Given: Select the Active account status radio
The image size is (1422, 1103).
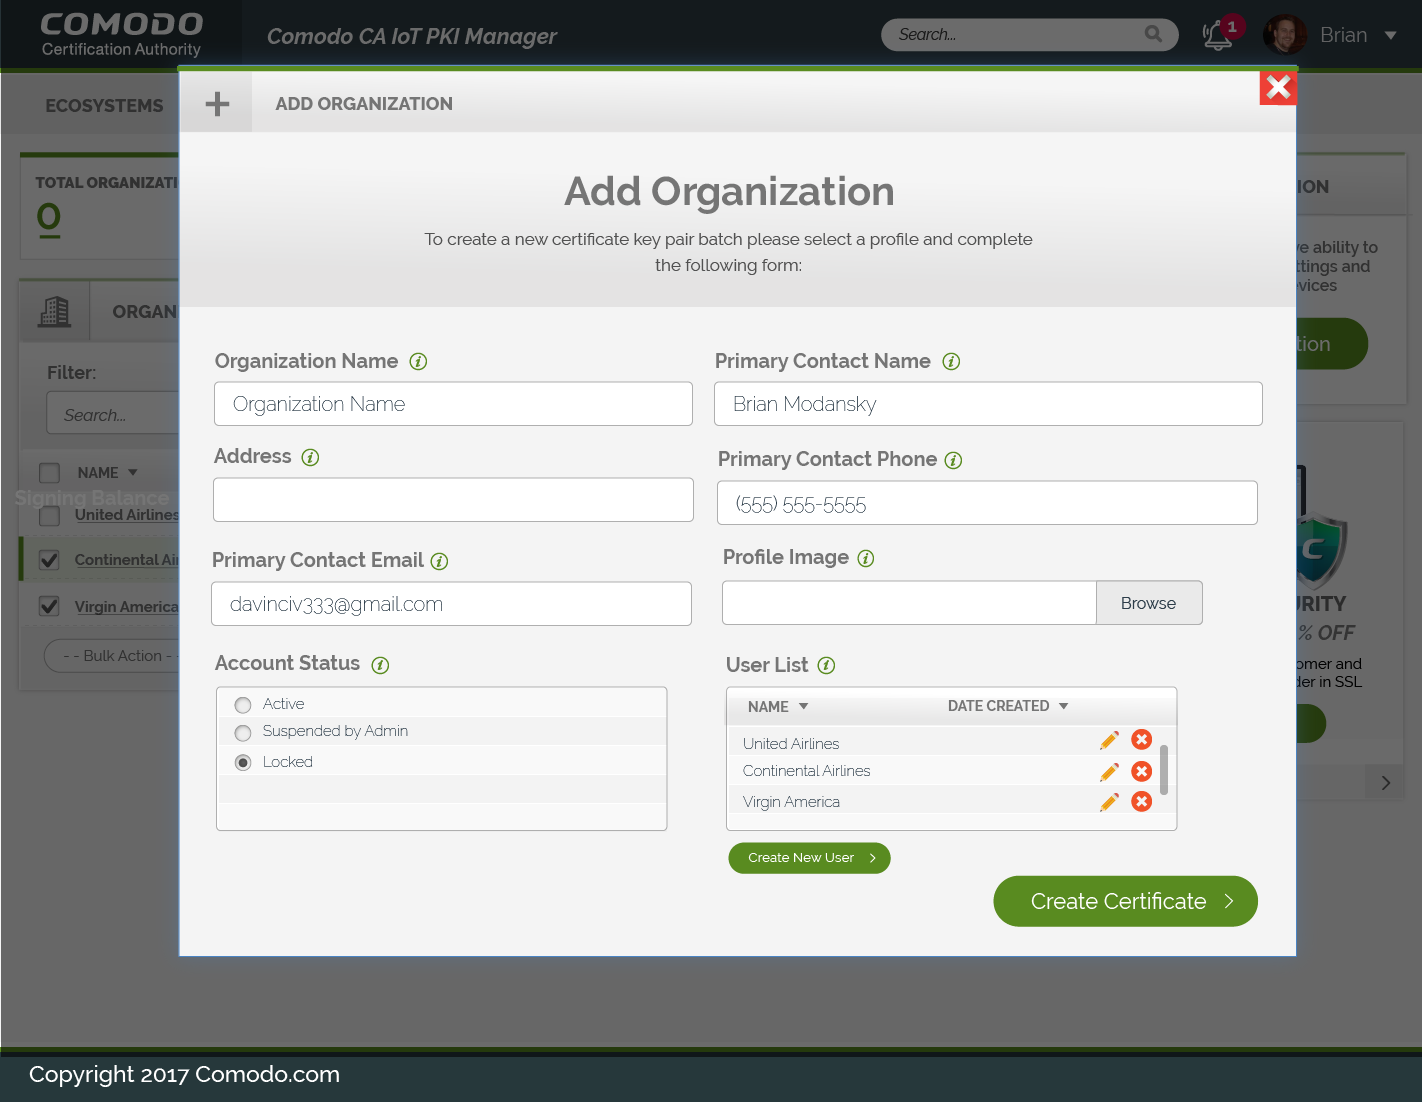Looking at the screenshot, I should [x=243, y=705].
